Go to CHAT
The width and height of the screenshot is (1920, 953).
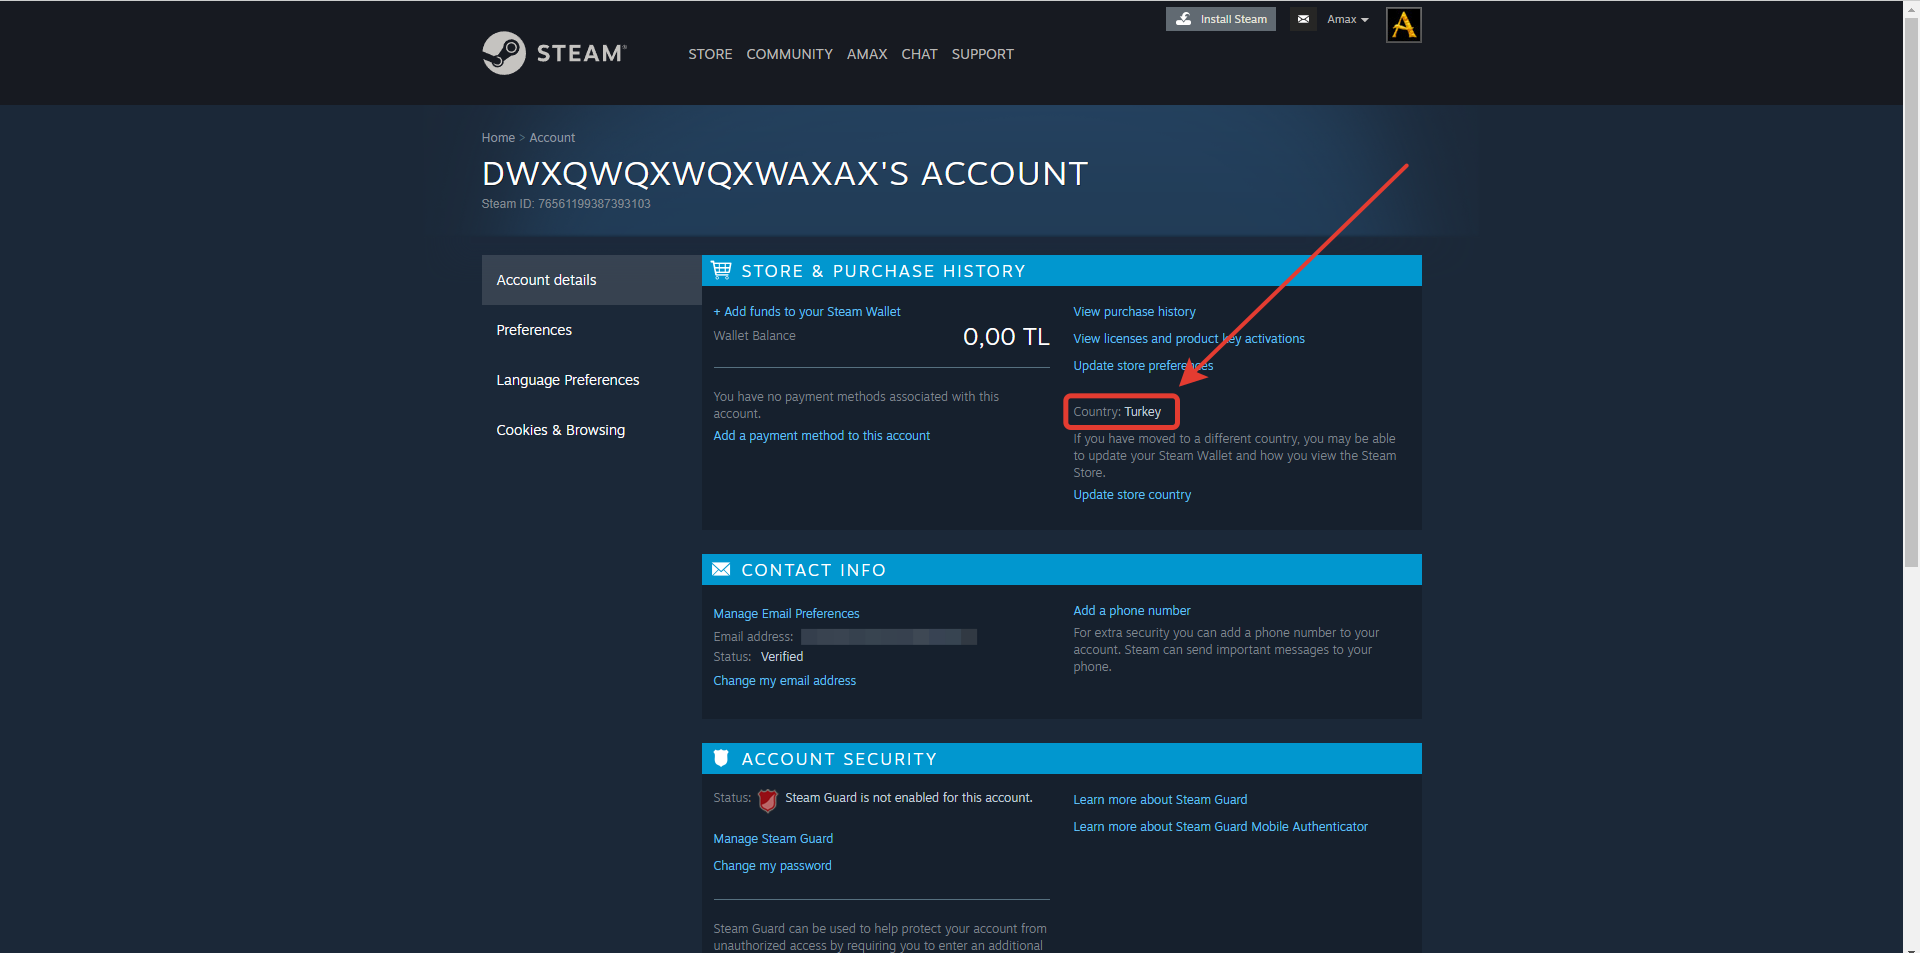click(x=919, y=54)
